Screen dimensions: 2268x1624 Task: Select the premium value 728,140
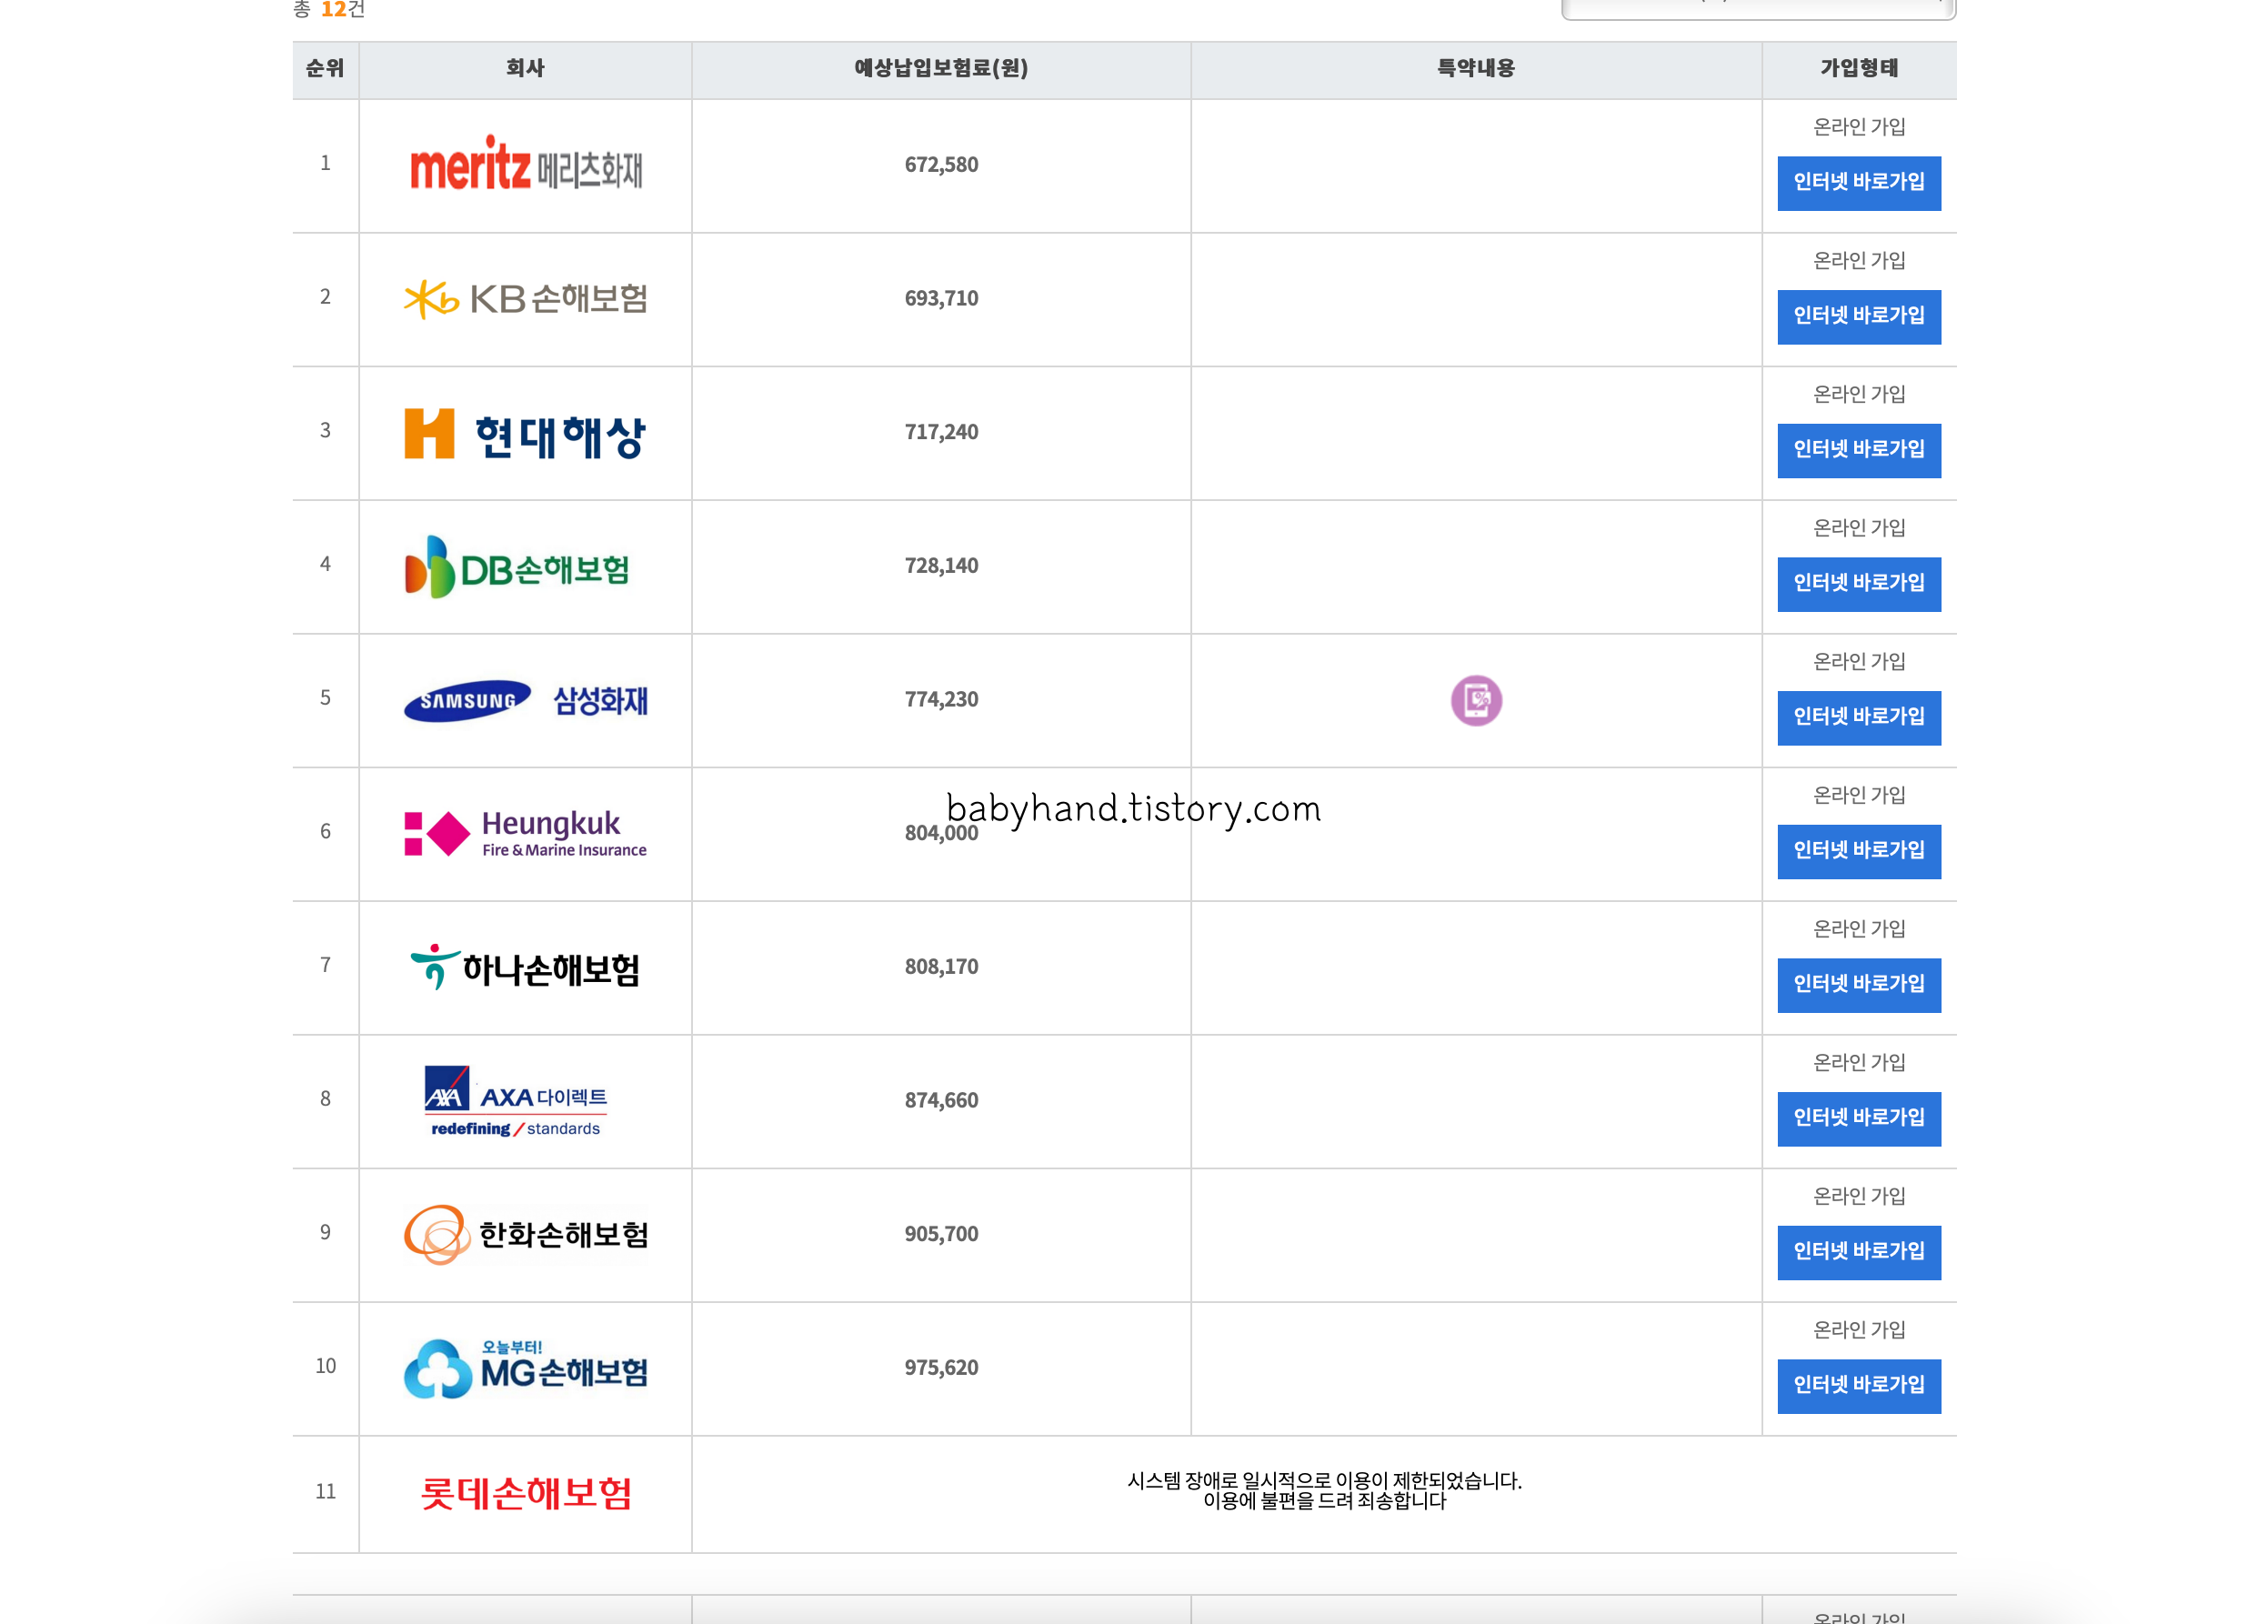pyautogui.click(x=941, y=566)
